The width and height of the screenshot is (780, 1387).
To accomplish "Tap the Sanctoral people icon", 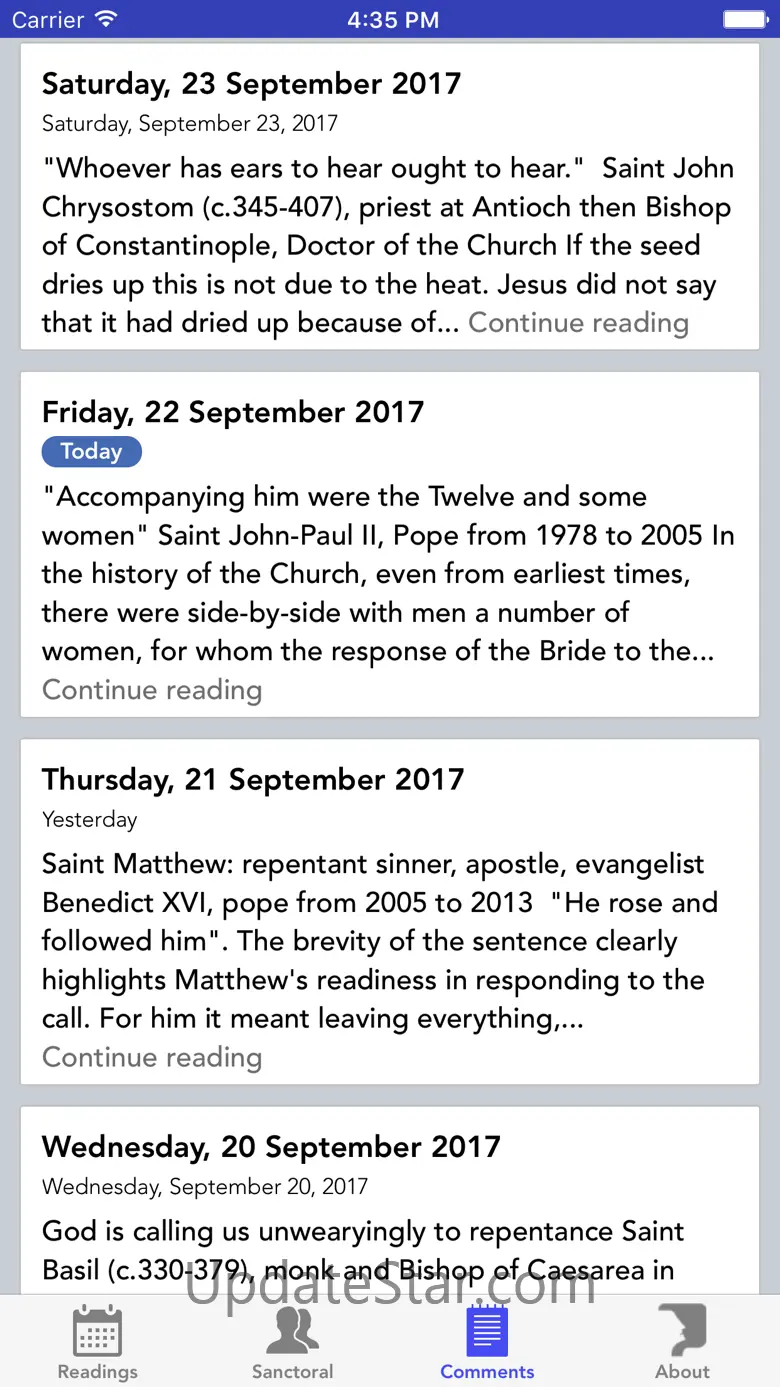I will [x=292, y=1330].
